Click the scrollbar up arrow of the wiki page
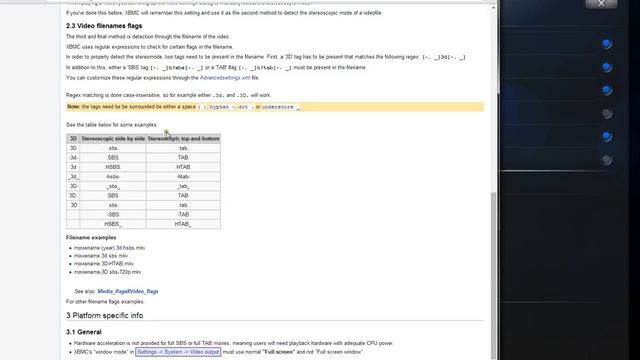Viewport: 640px width, 360px height. [x=494, y=7]
